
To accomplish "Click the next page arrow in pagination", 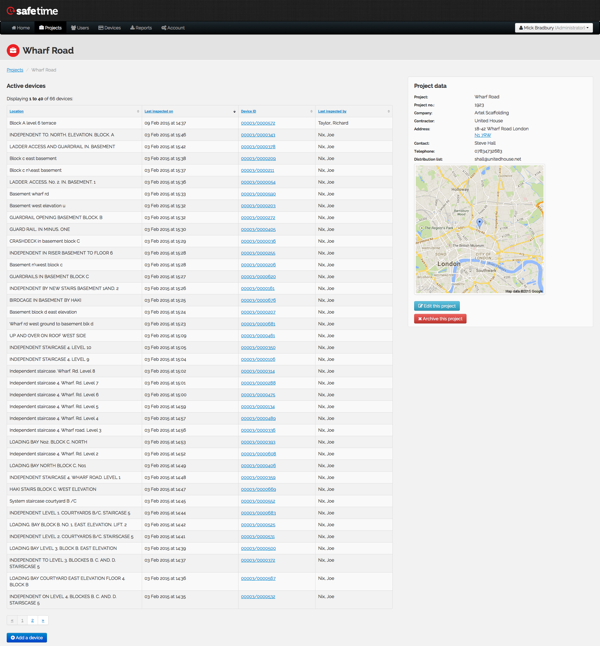I will click(42, 621).
